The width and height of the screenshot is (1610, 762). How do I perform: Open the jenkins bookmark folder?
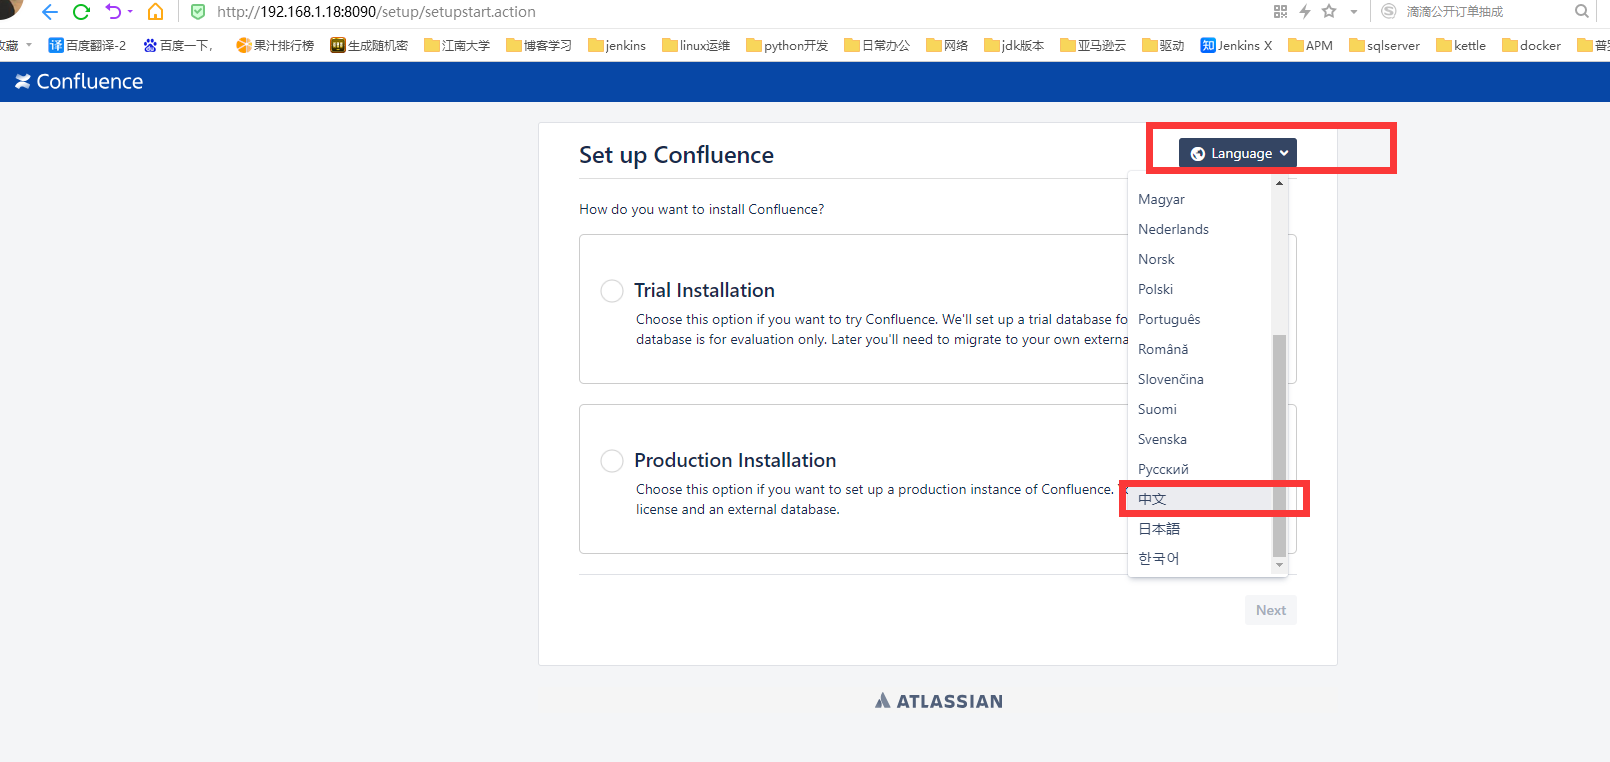(617, 46)
